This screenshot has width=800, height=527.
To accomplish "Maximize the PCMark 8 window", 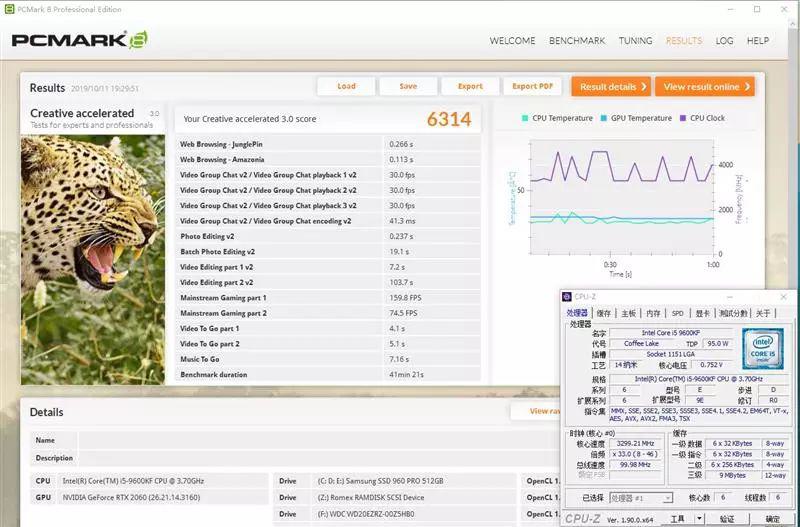I will [757, 9].
